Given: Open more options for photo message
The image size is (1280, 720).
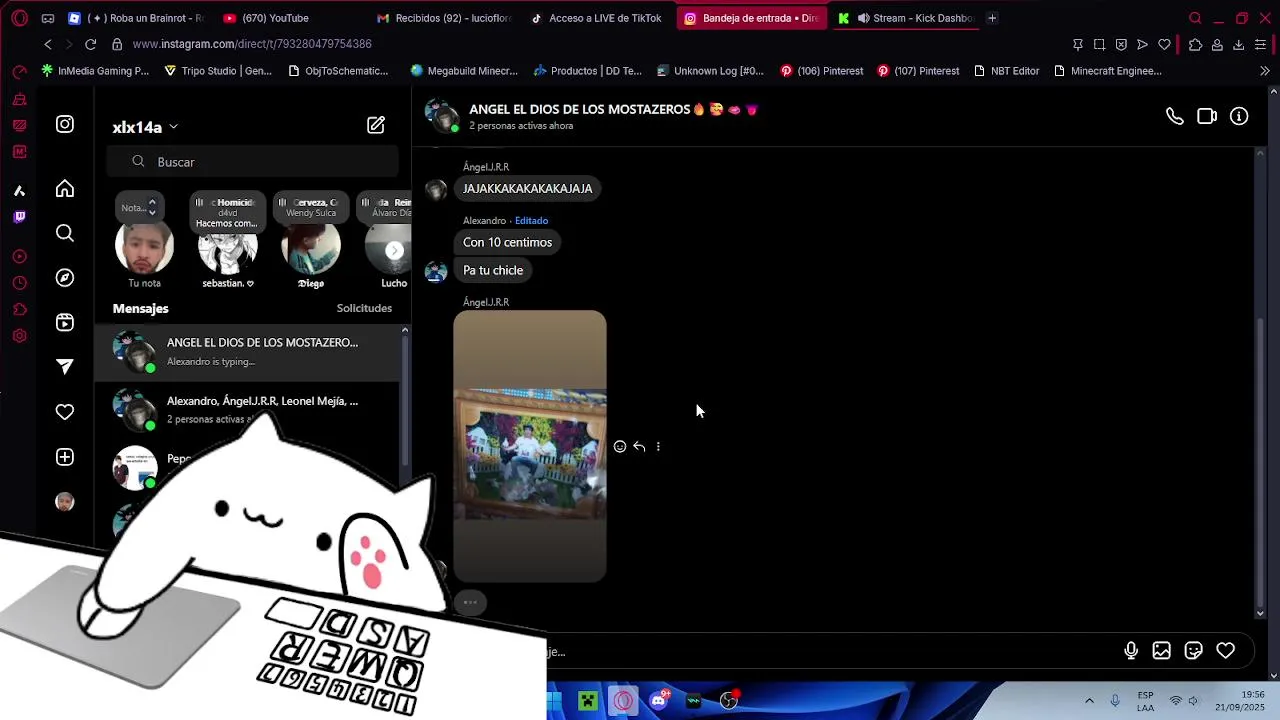Looking at the screenshot, I should (x=658, y=447).
